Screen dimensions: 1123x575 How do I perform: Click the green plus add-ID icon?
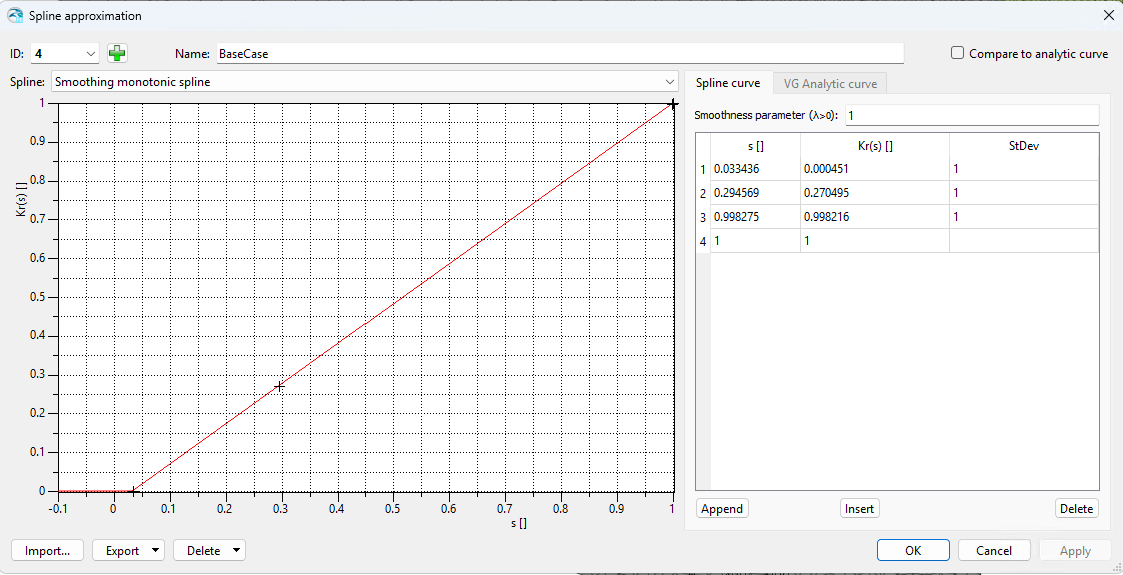118,54
